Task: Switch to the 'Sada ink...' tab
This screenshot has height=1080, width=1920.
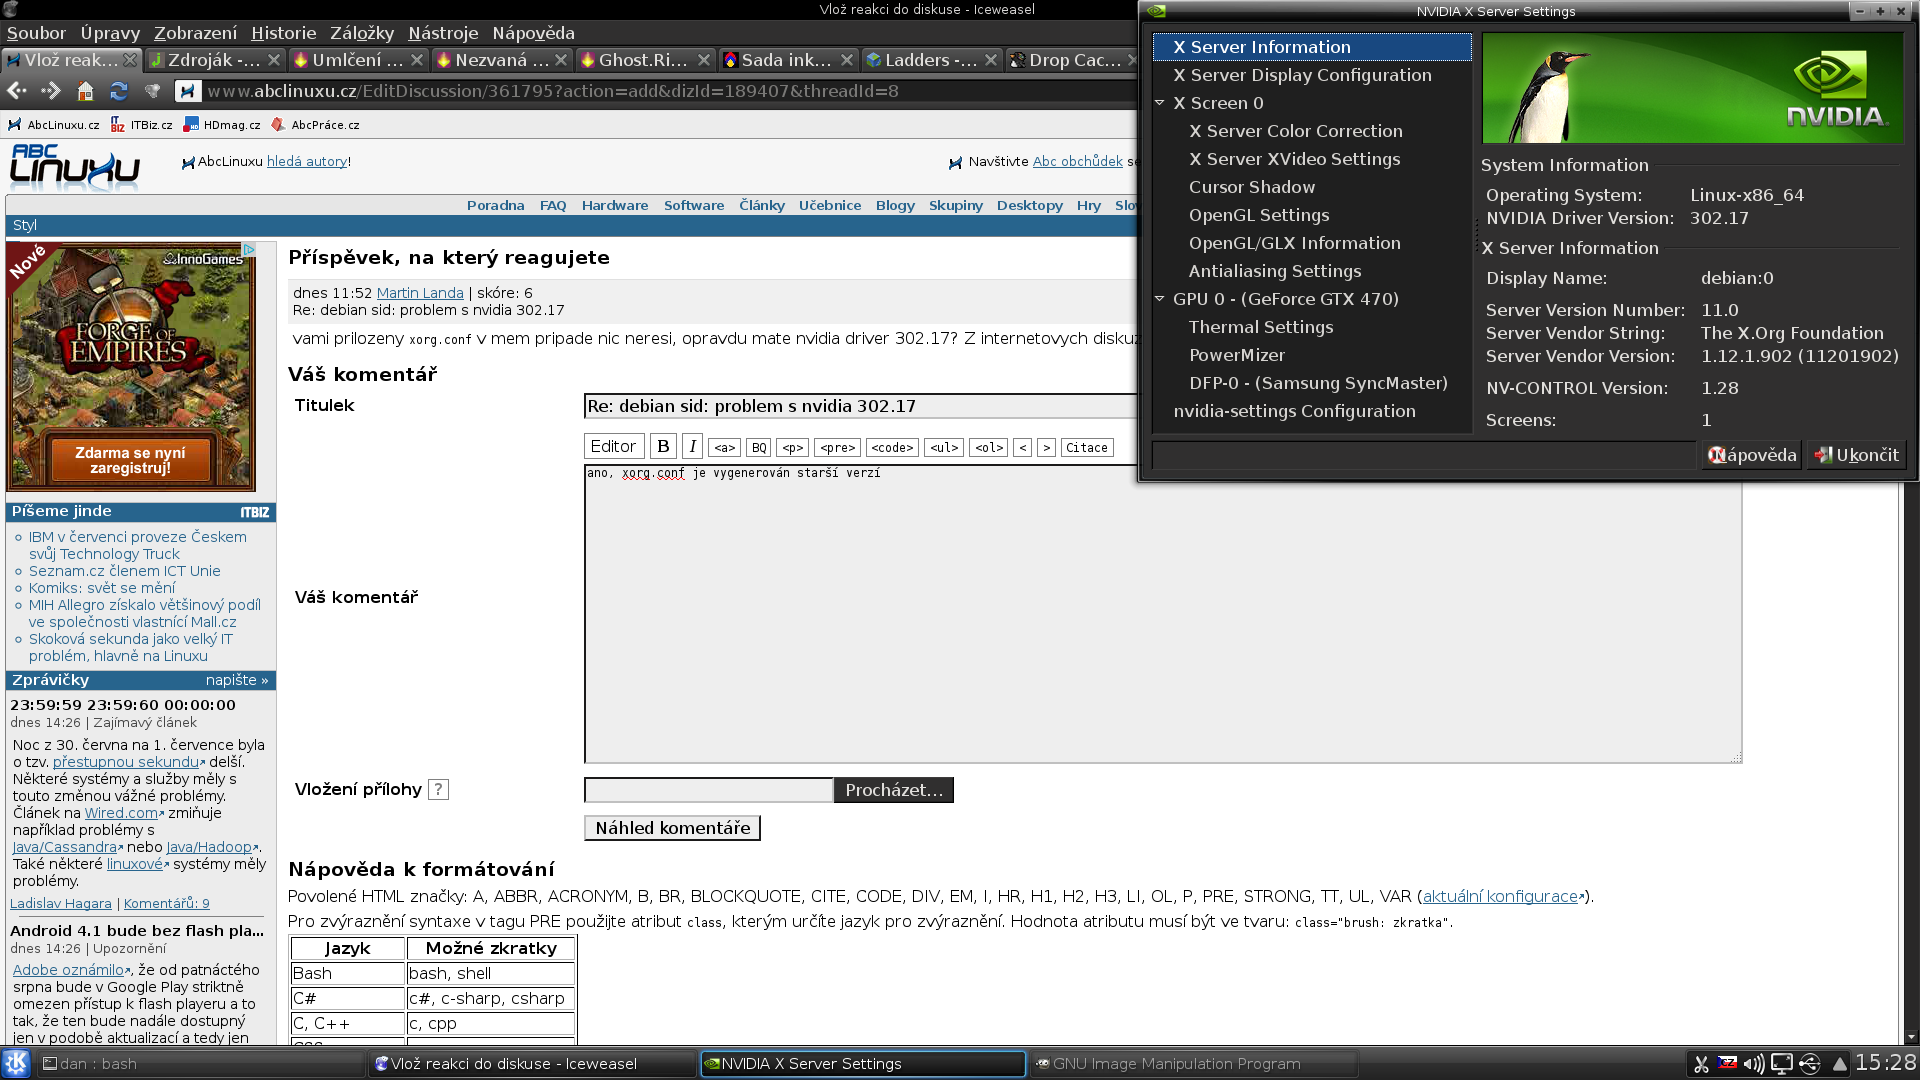Action: [x=786, y=60]
